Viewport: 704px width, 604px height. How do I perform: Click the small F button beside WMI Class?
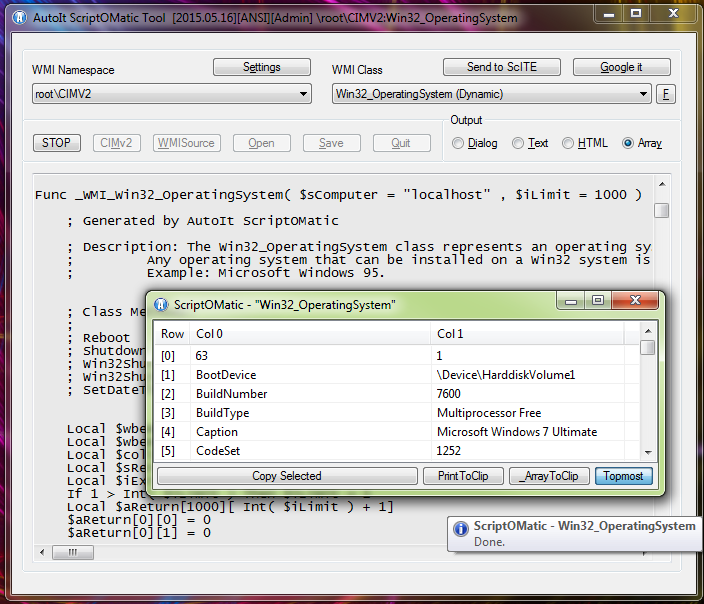pyautogui.click(x=666, y=94)
